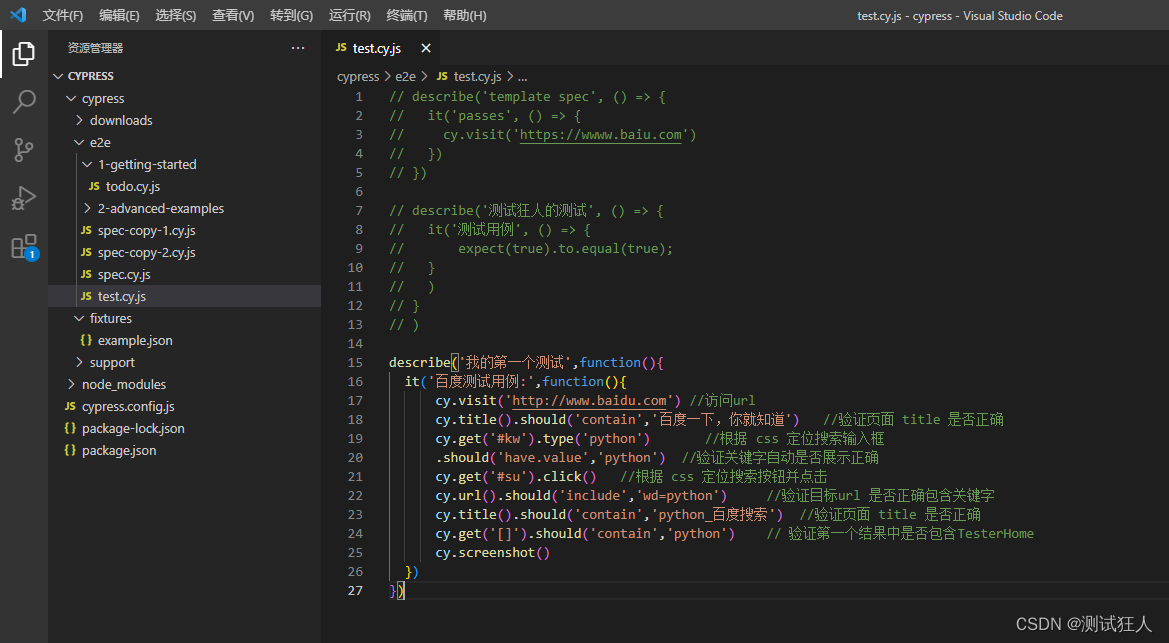The image size is (1169, 643).
Task: Open the 文件(F) menu
Action: [63, 15]
